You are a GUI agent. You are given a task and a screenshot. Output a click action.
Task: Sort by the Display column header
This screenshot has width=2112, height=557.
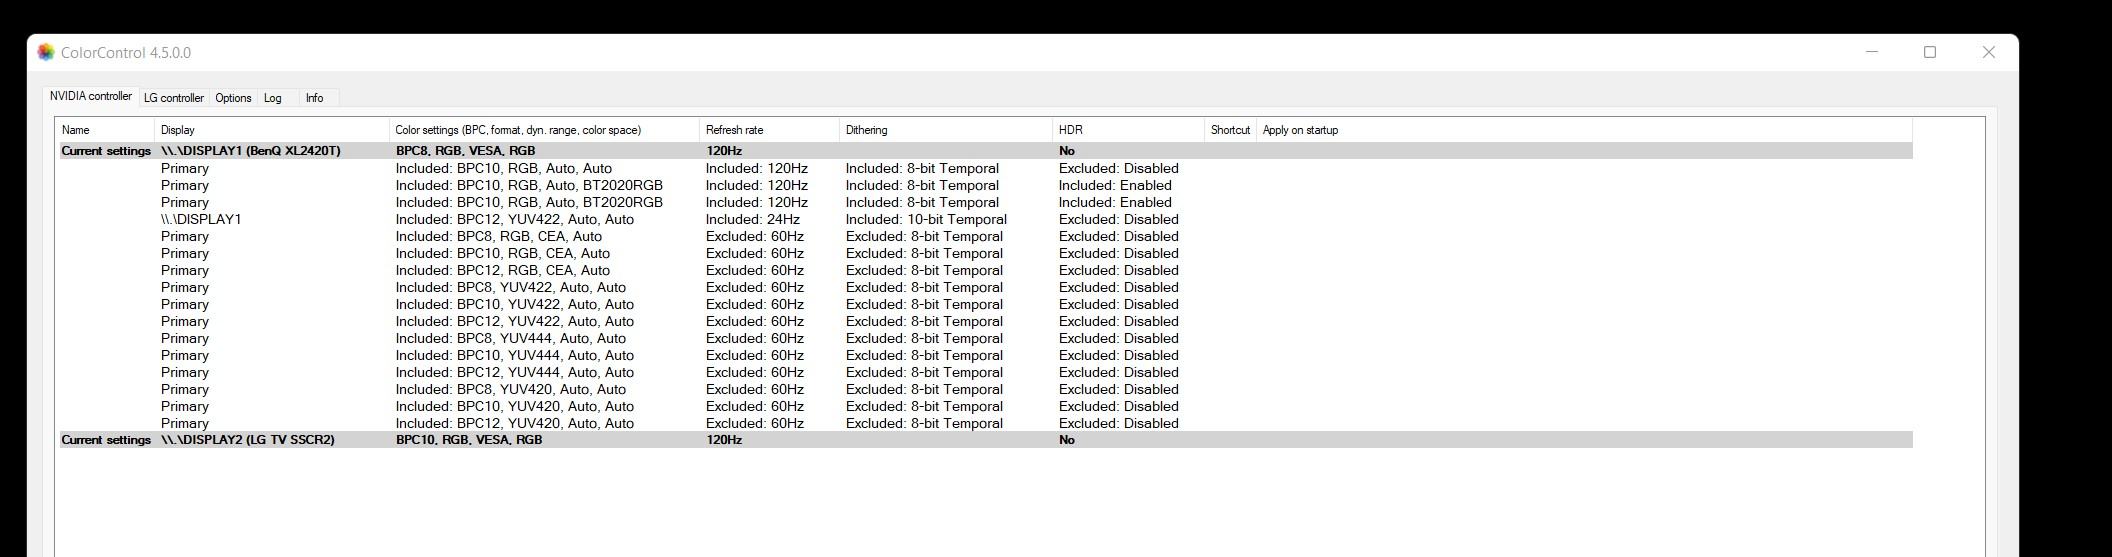coord(271,130)
